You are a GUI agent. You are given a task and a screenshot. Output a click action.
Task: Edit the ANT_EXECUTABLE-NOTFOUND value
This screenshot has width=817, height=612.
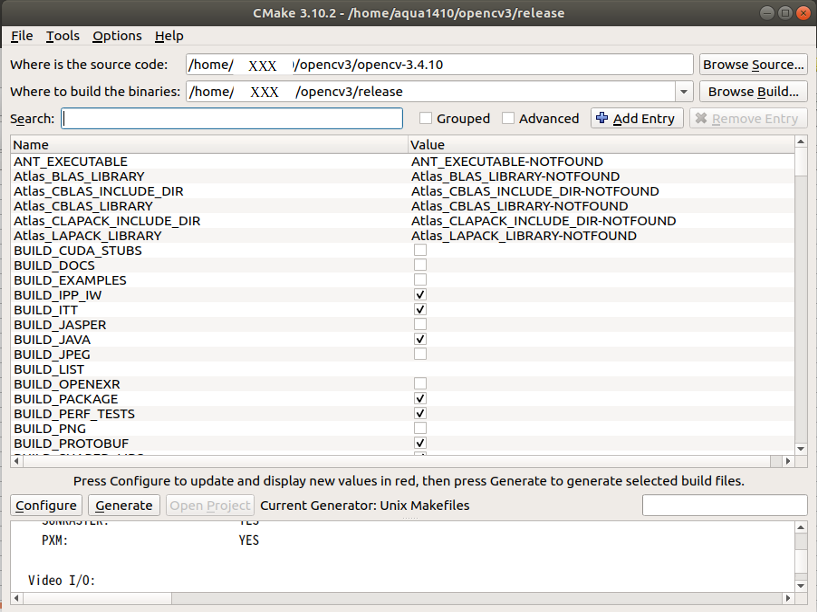507,161
